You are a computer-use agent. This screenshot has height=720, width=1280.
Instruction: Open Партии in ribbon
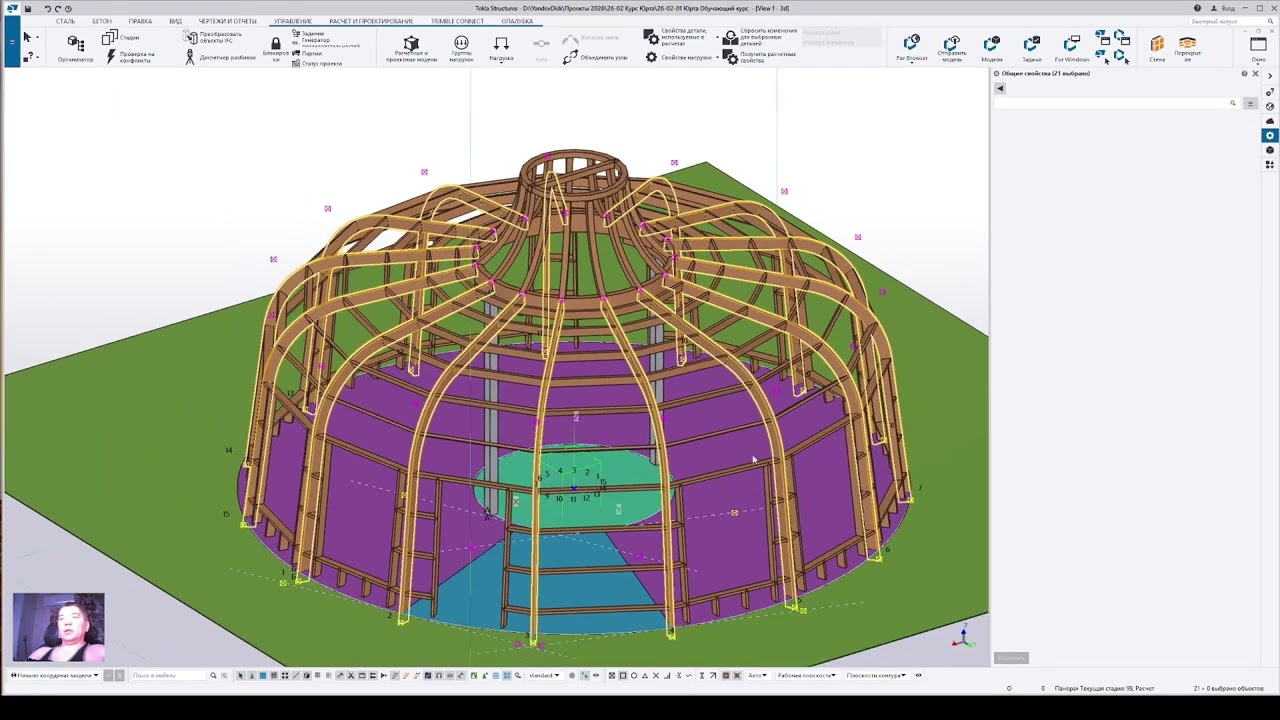click(307, 54)
